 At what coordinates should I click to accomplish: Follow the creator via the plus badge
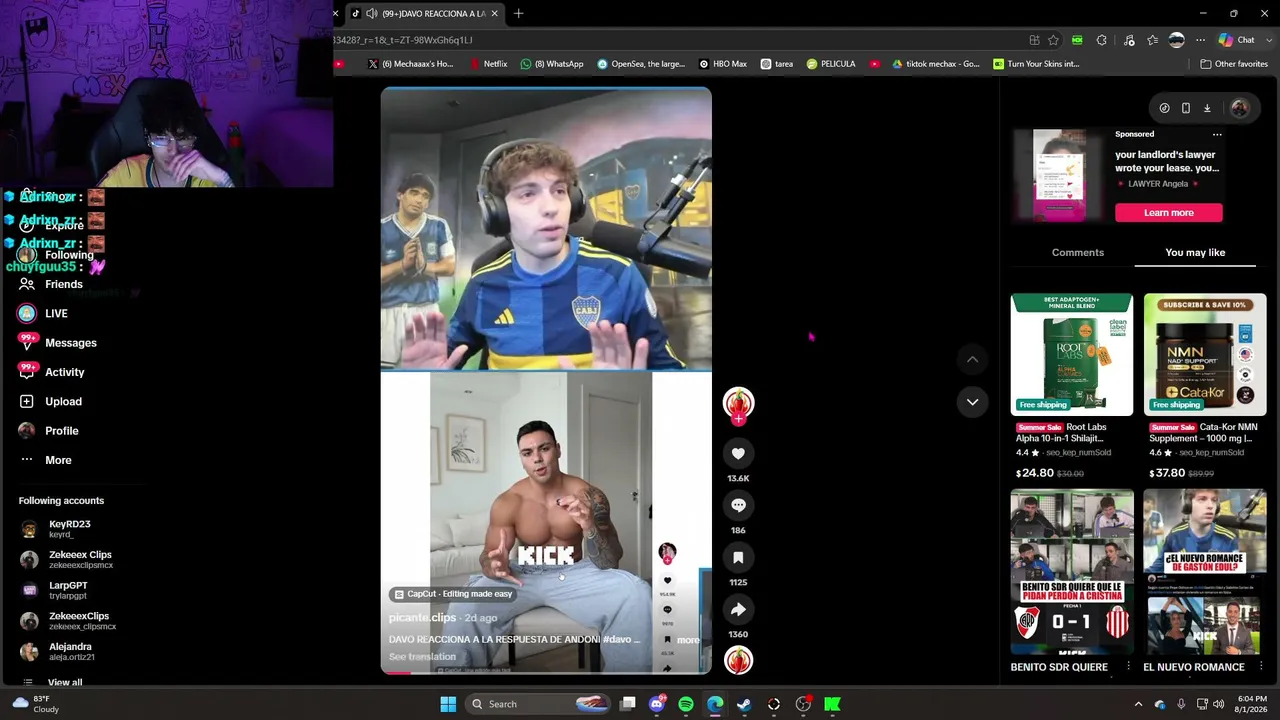(738, 420)
